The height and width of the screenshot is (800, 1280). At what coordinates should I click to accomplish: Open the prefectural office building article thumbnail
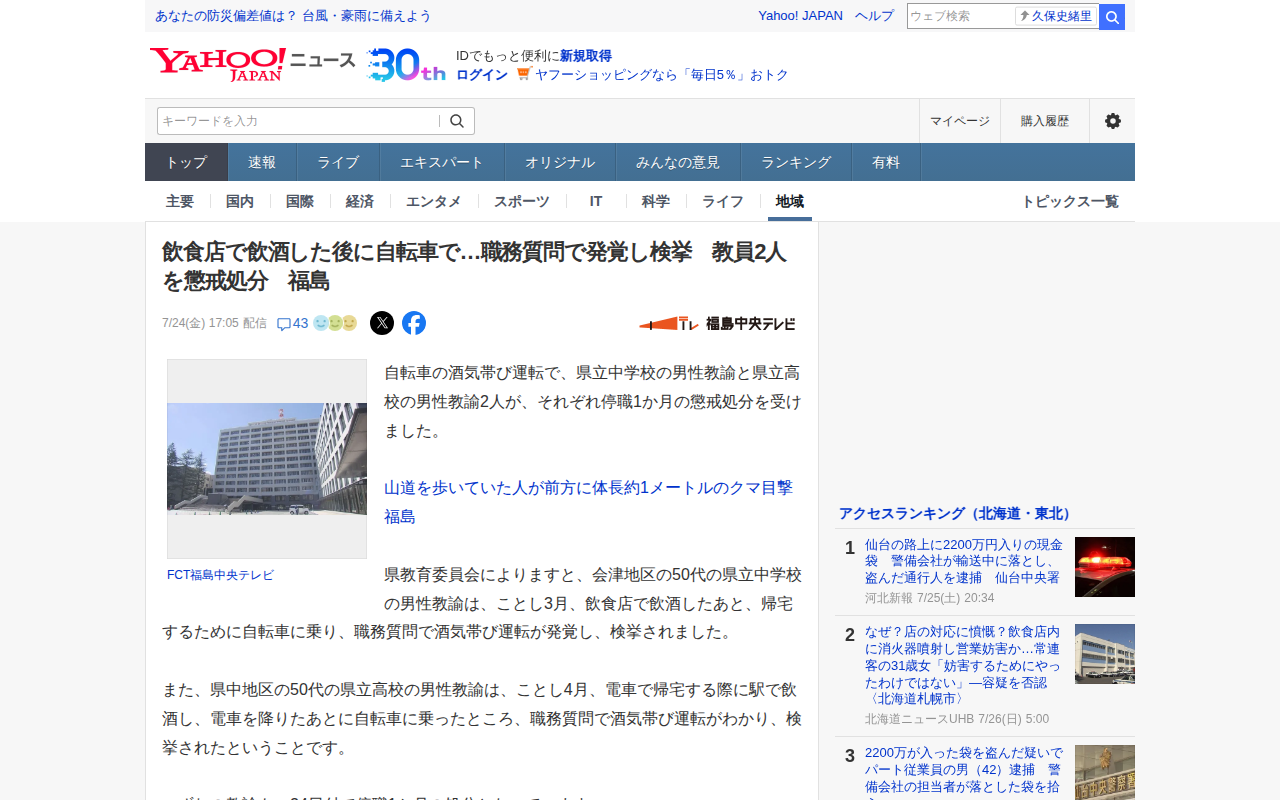click(267, 459)
